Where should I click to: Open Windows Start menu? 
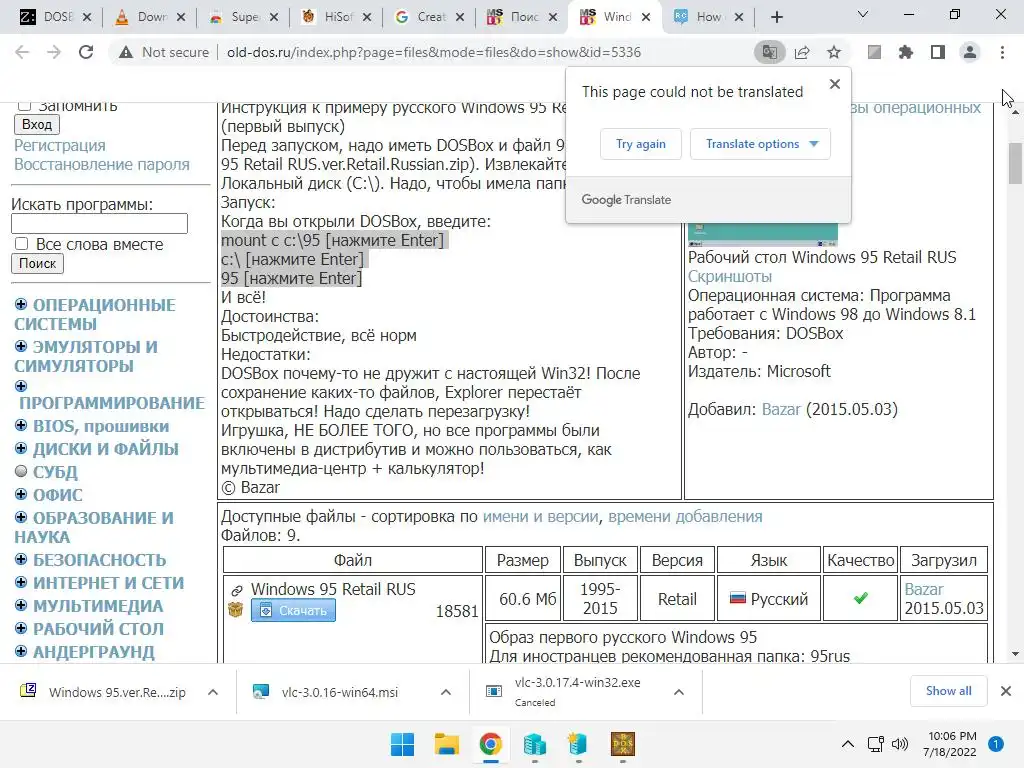coord(402,744)
